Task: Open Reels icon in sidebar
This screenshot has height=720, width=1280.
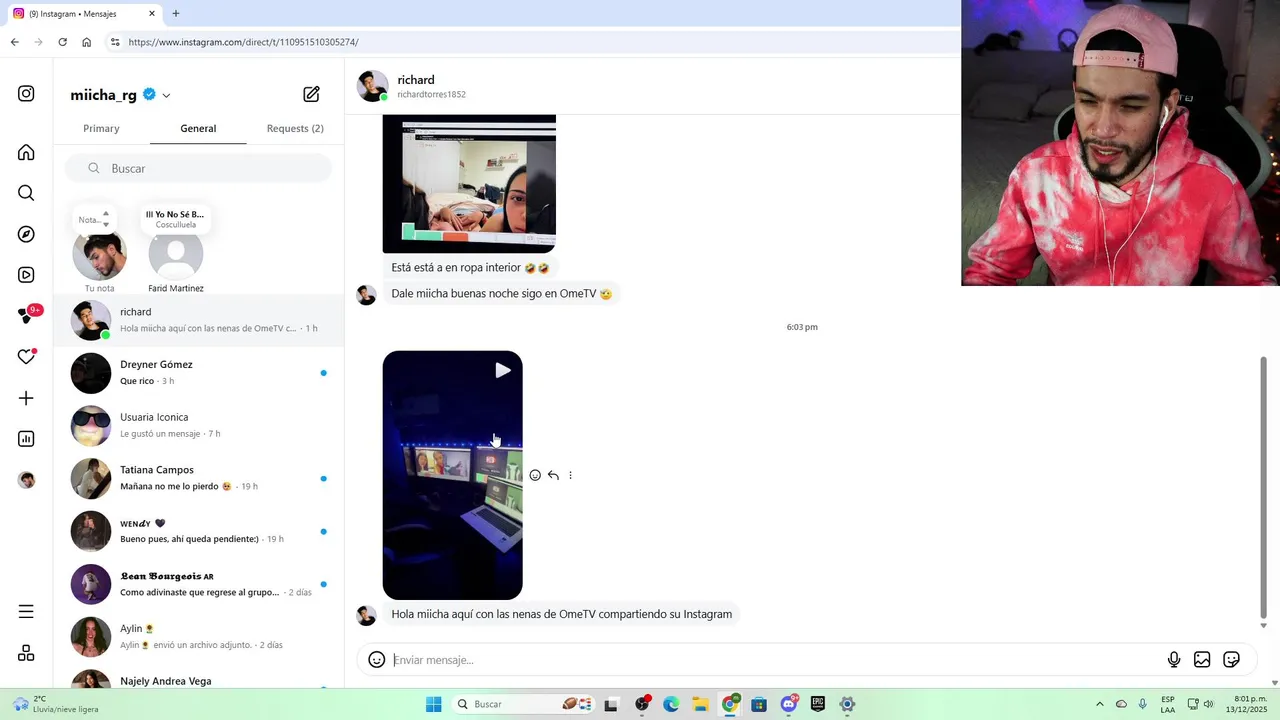Action: click(x=26, y=275)
